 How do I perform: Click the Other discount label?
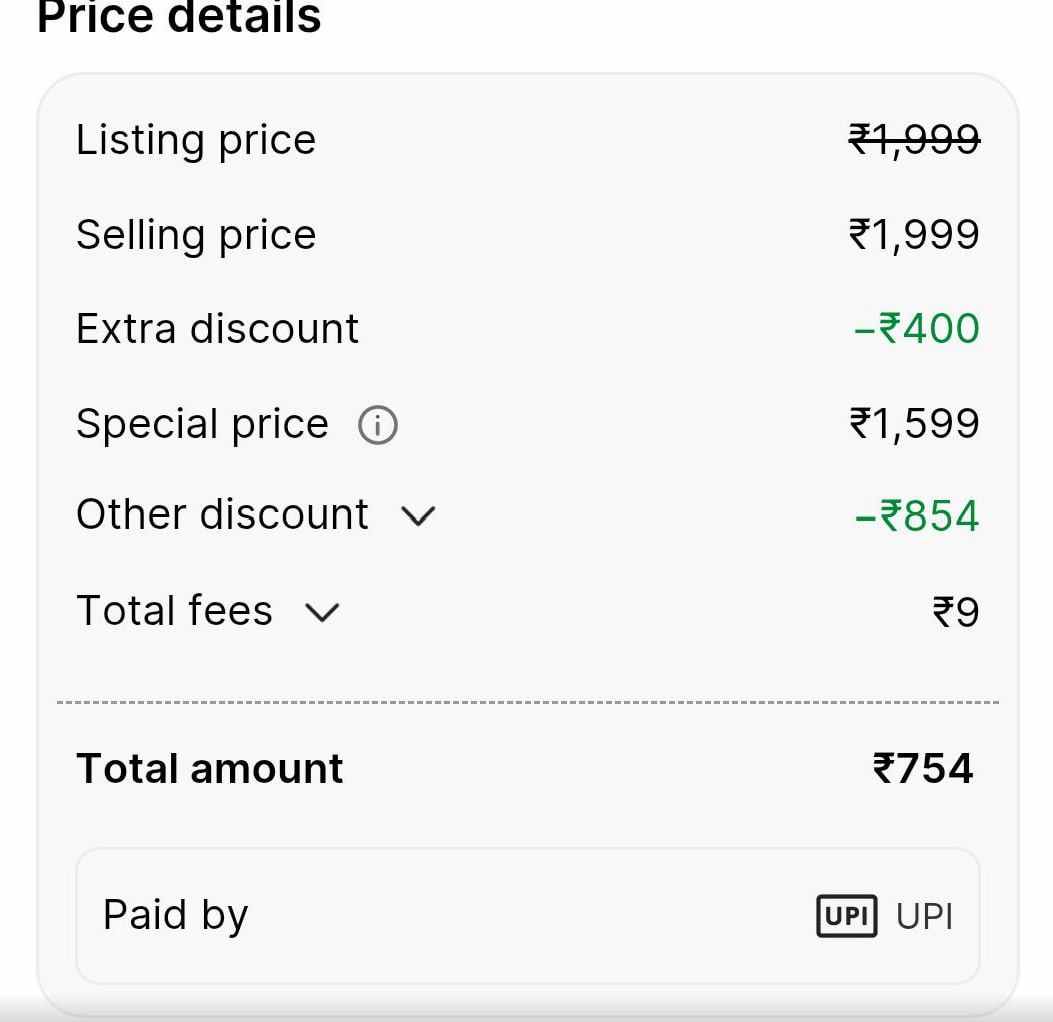[x=222, y=515]
